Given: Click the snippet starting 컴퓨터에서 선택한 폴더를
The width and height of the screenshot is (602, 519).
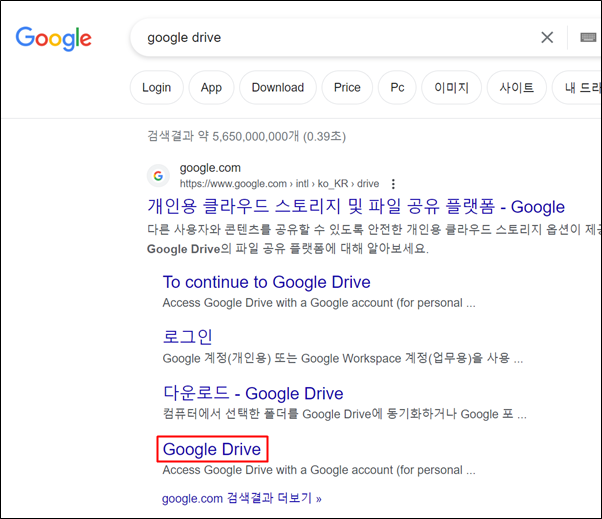Looking at the screenshot, I should click(344, 414).
